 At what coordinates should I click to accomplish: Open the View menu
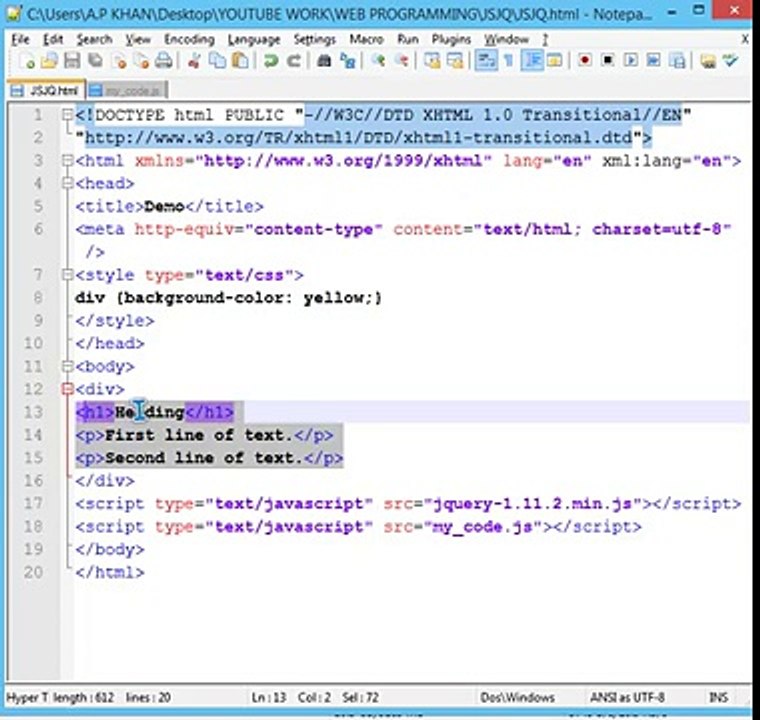[138, 39]
